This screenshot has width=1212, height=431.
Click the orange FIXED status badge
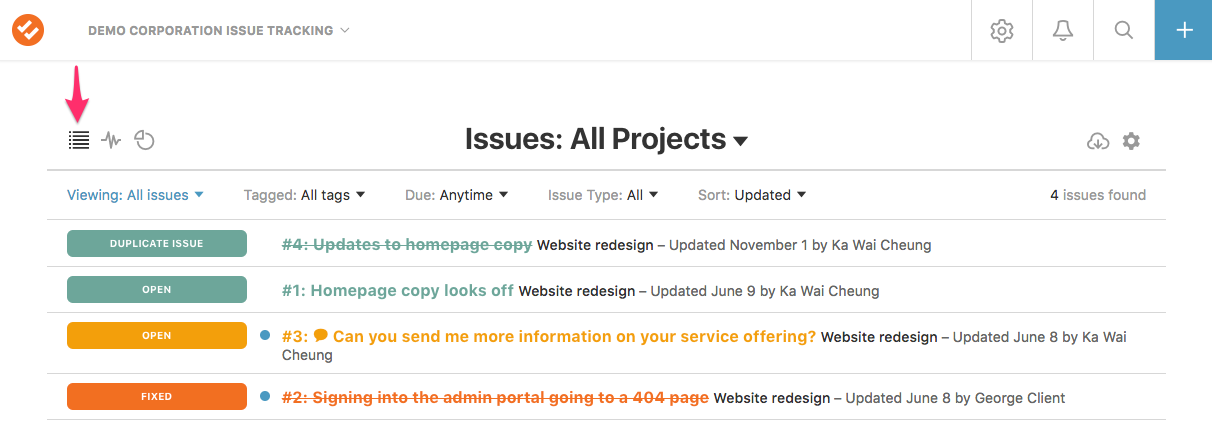tap(157, 397)
